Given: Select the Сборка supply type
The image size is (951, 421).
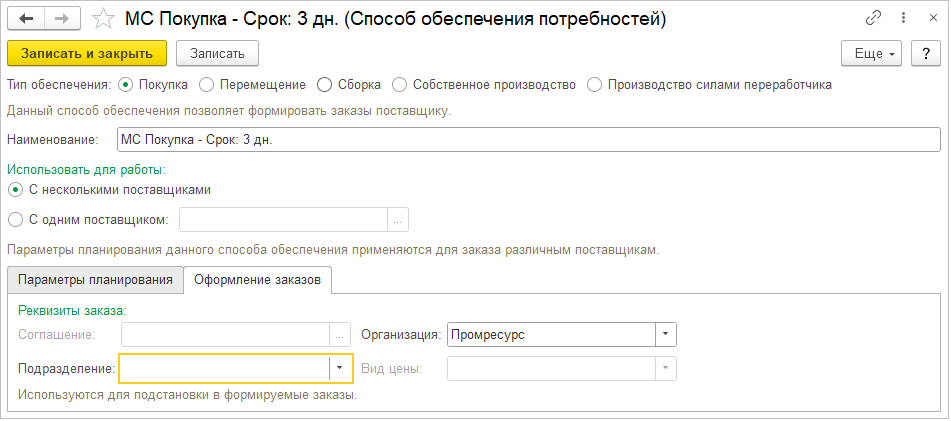Looking at the screenshot, I should click(x=325, y=85).
